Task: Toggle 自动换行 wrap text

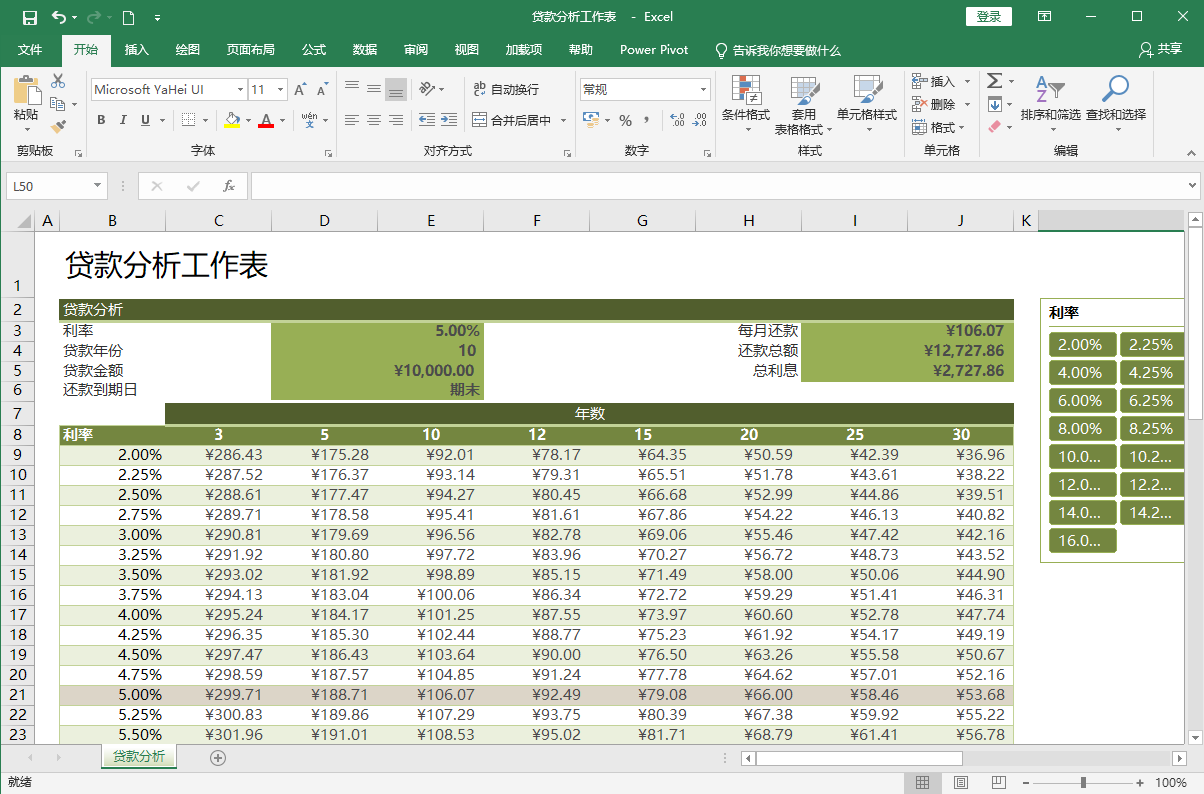Action: coord(506,89)
